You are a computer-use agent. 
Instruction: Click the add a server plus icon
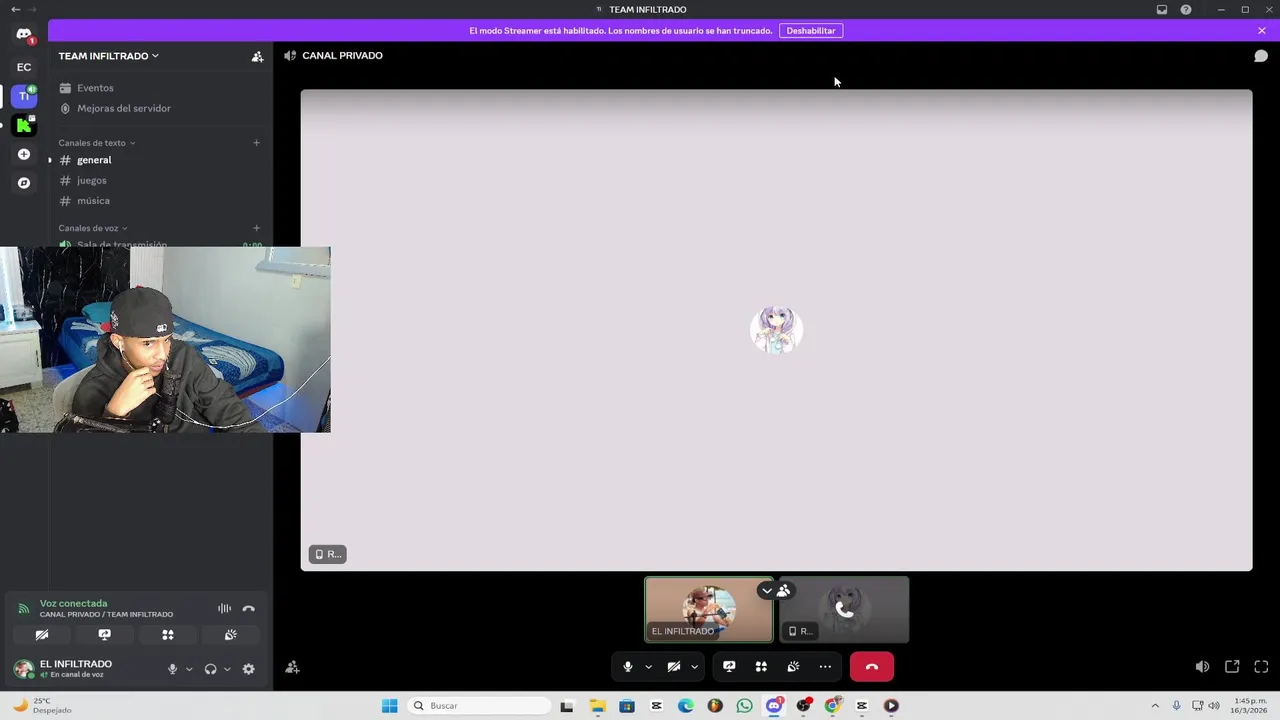pyautogui.click(x=24, y=154)
